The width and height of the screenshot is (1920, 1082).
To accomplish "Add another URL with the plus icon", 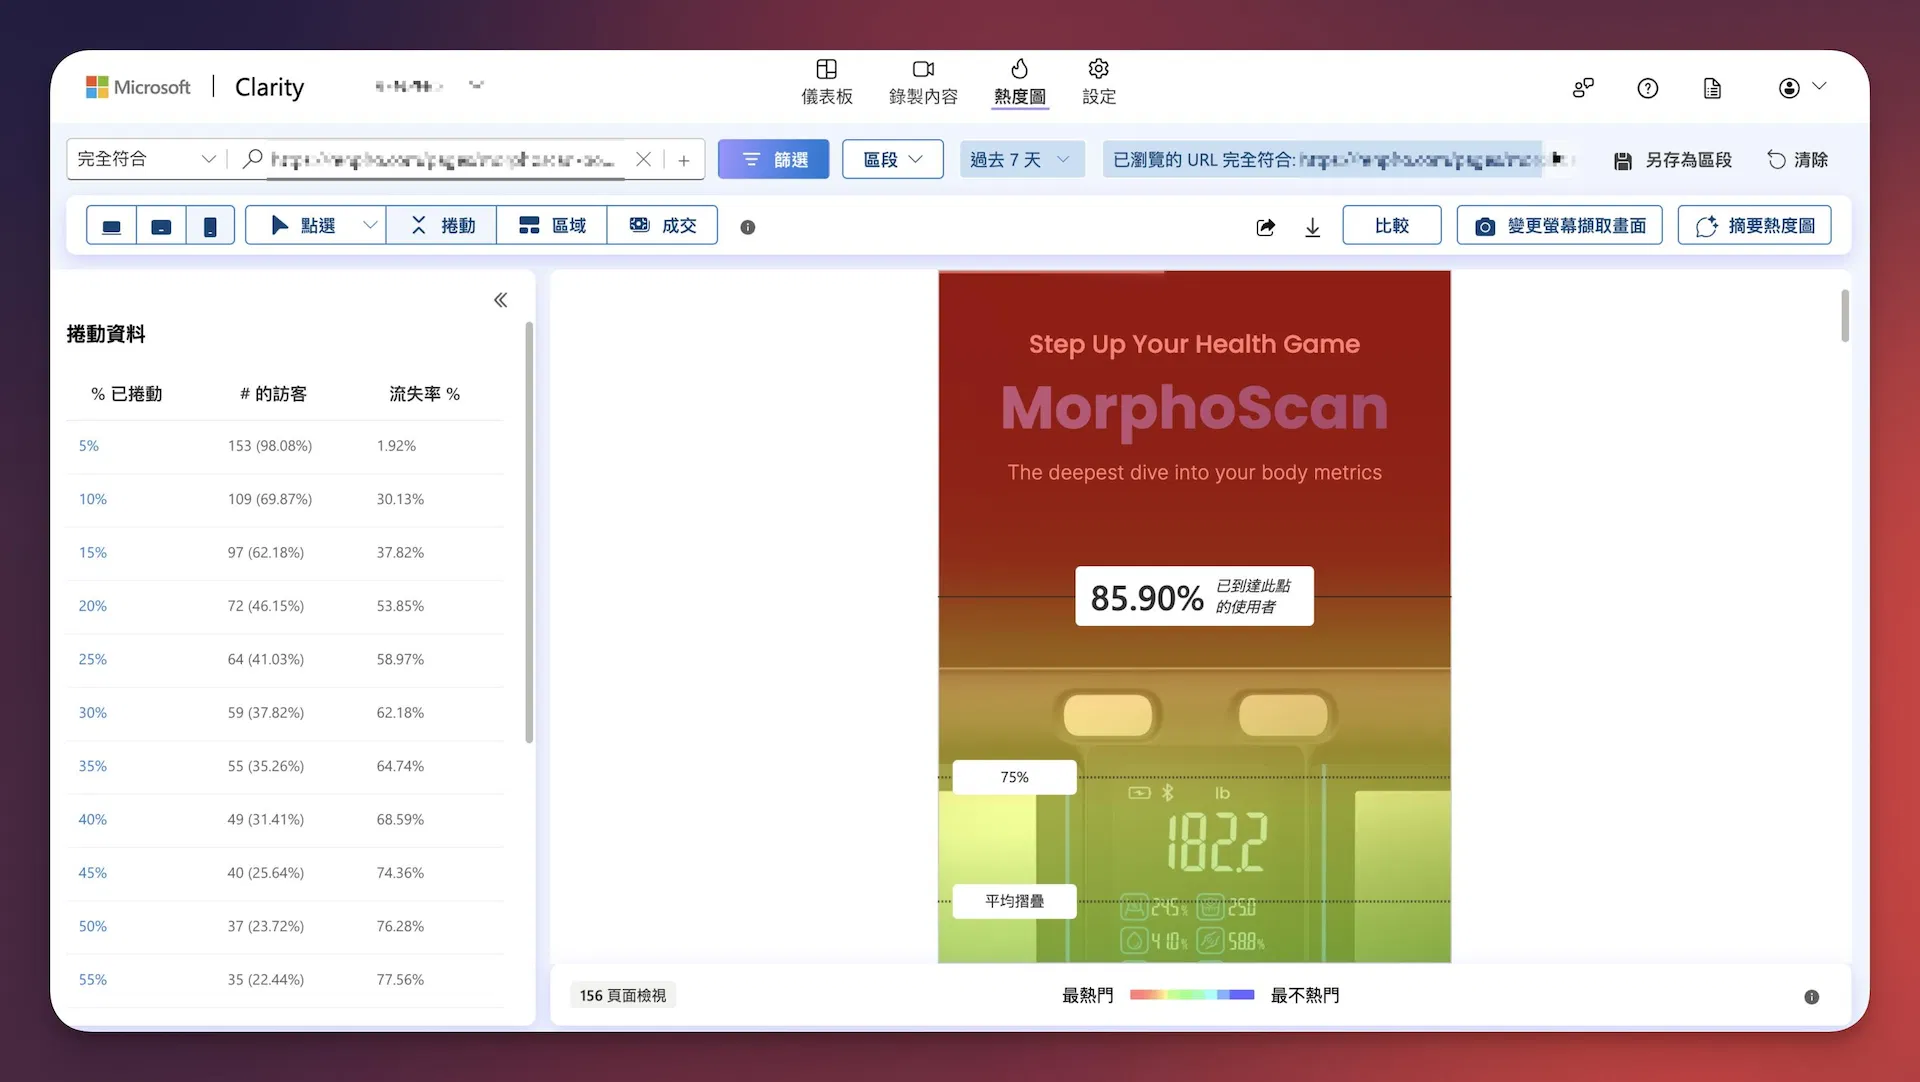I will pyautogui.click(x=684, y=160).
